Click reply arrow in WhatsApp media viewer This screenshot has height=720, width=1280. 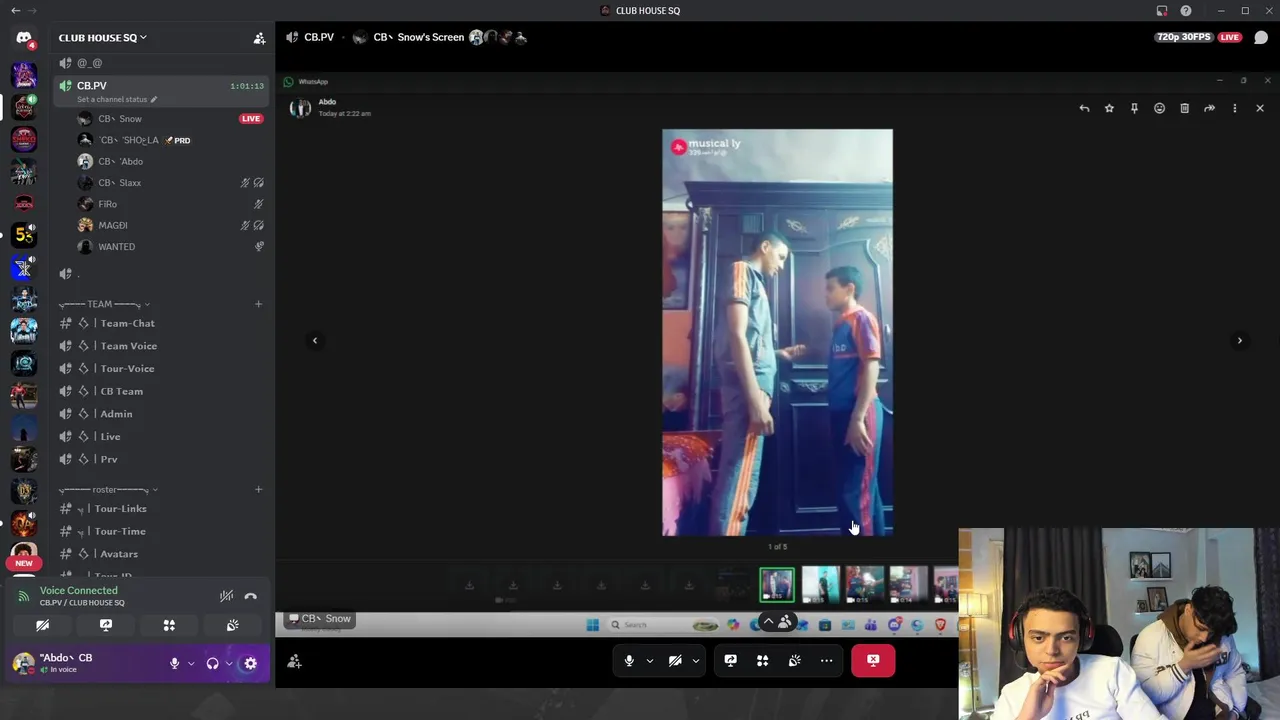click(1084, 108)
